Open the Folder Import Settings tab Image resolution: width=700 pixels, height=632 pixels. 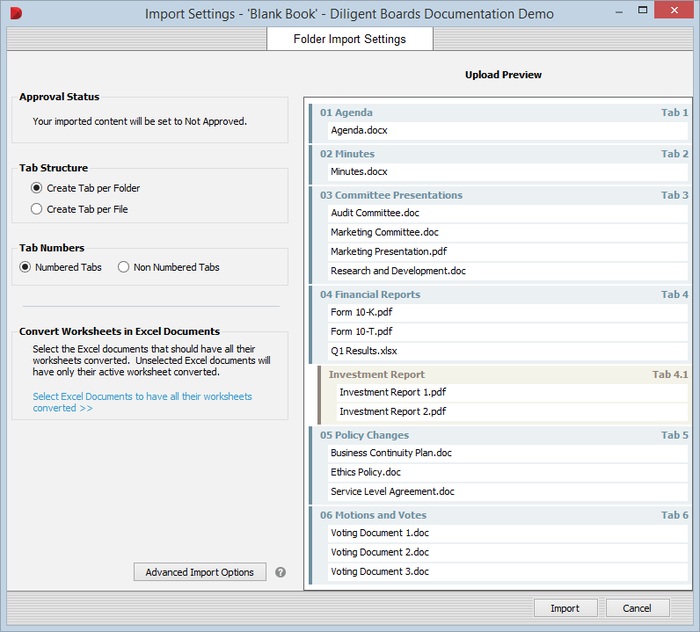tap(349, 39)
